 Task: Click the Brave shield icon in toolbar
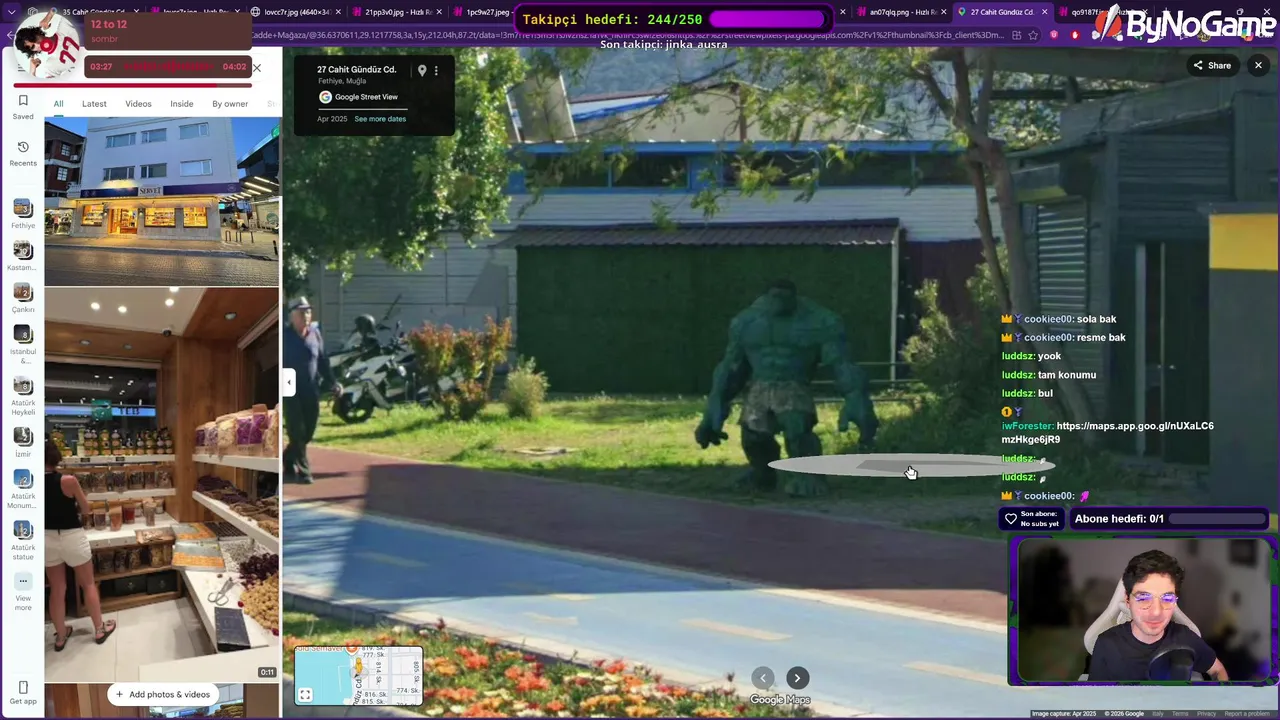coord(1054,35)
